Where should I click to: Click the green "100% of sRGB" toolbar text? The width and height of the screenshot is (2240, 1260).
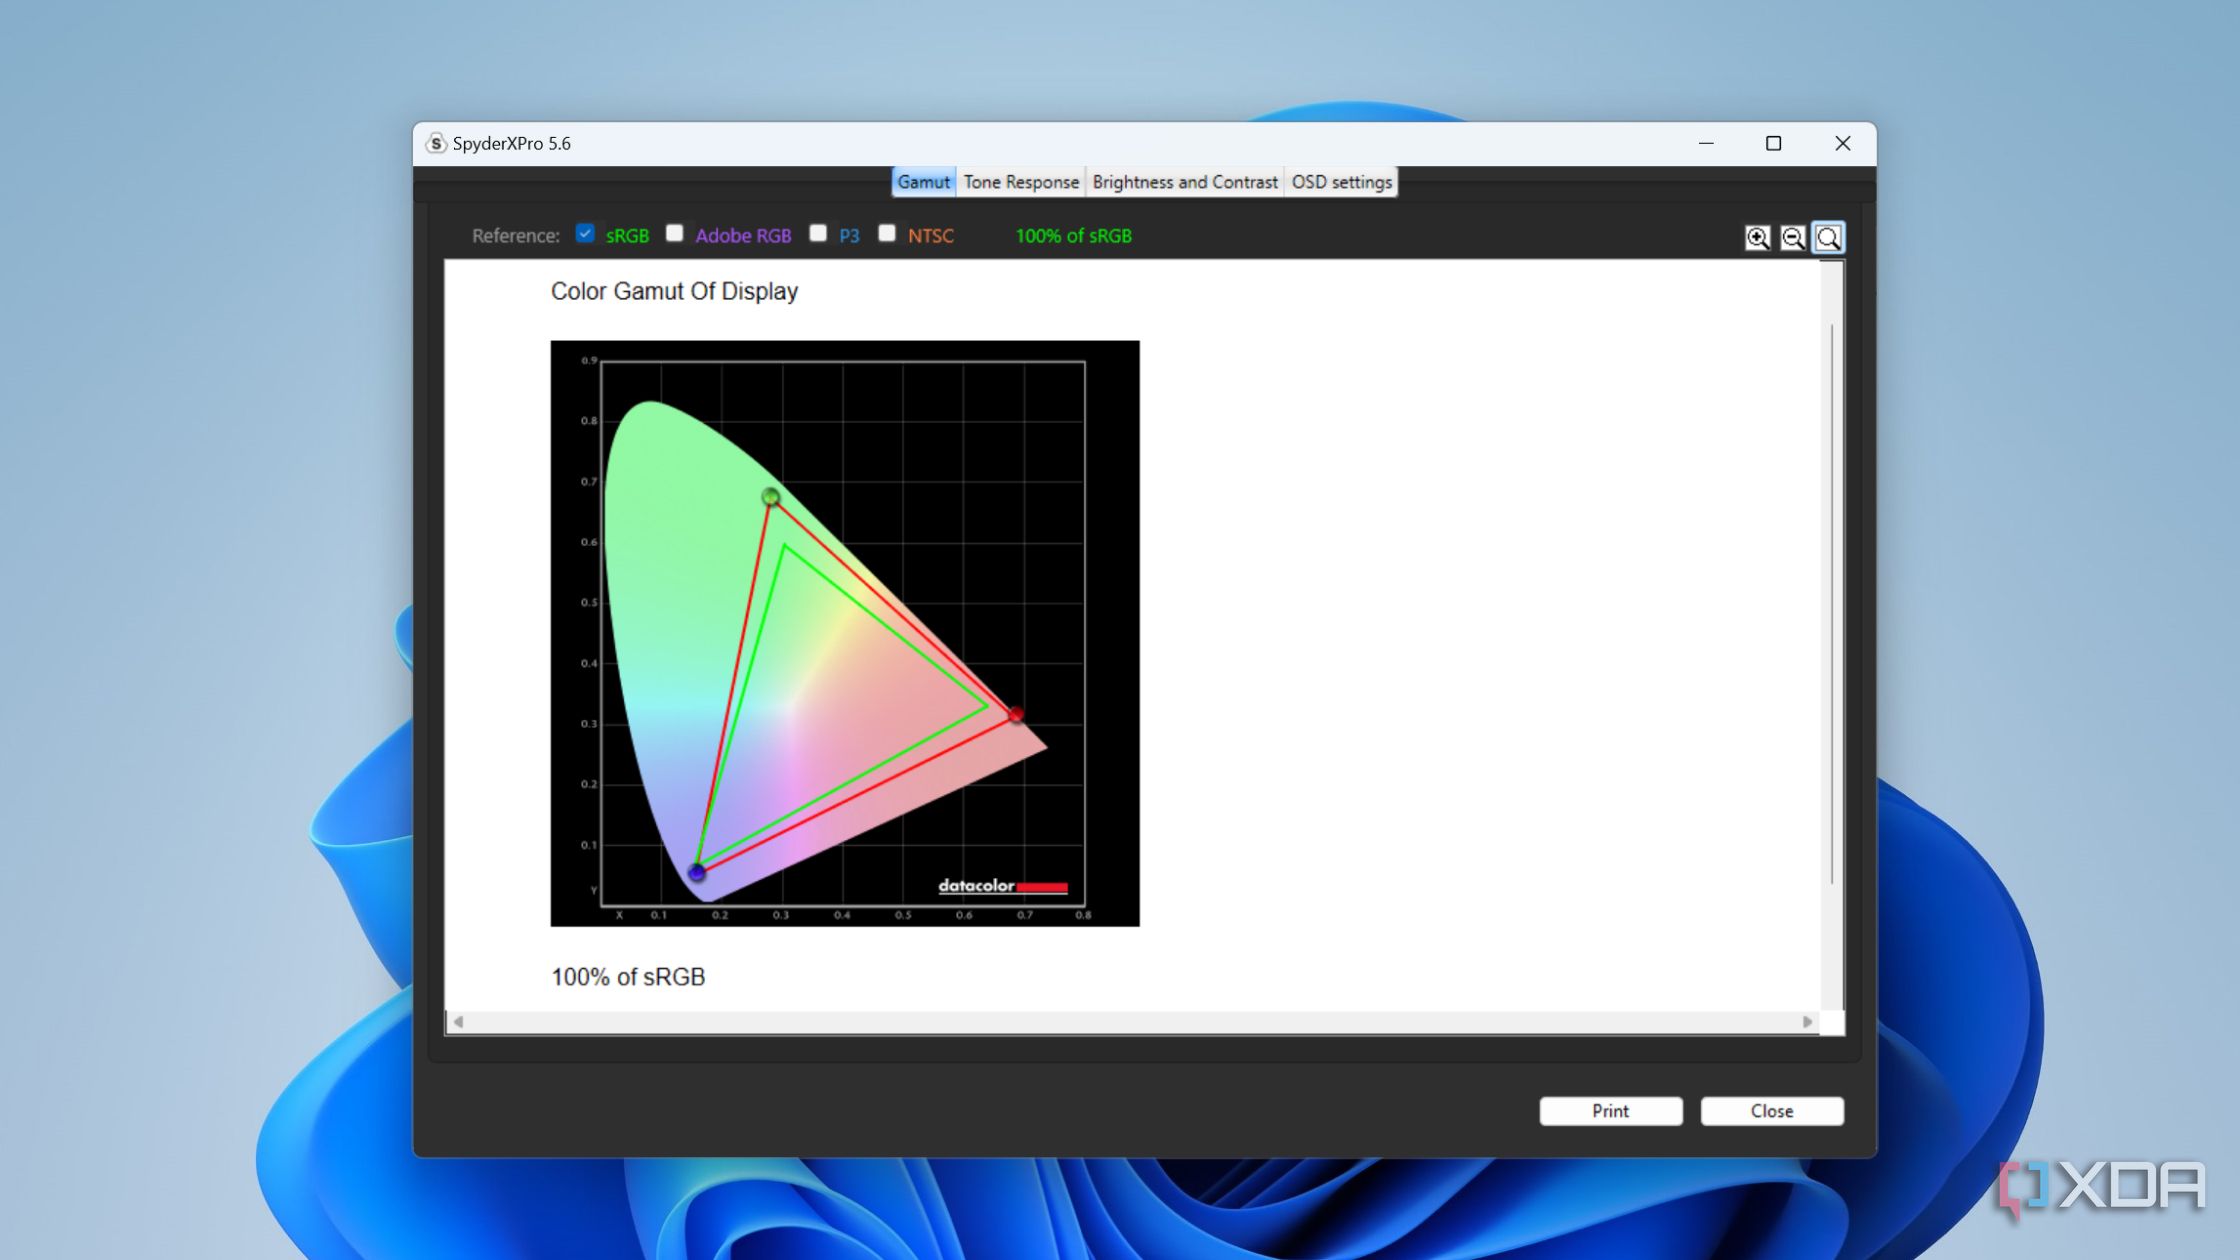1073,236
